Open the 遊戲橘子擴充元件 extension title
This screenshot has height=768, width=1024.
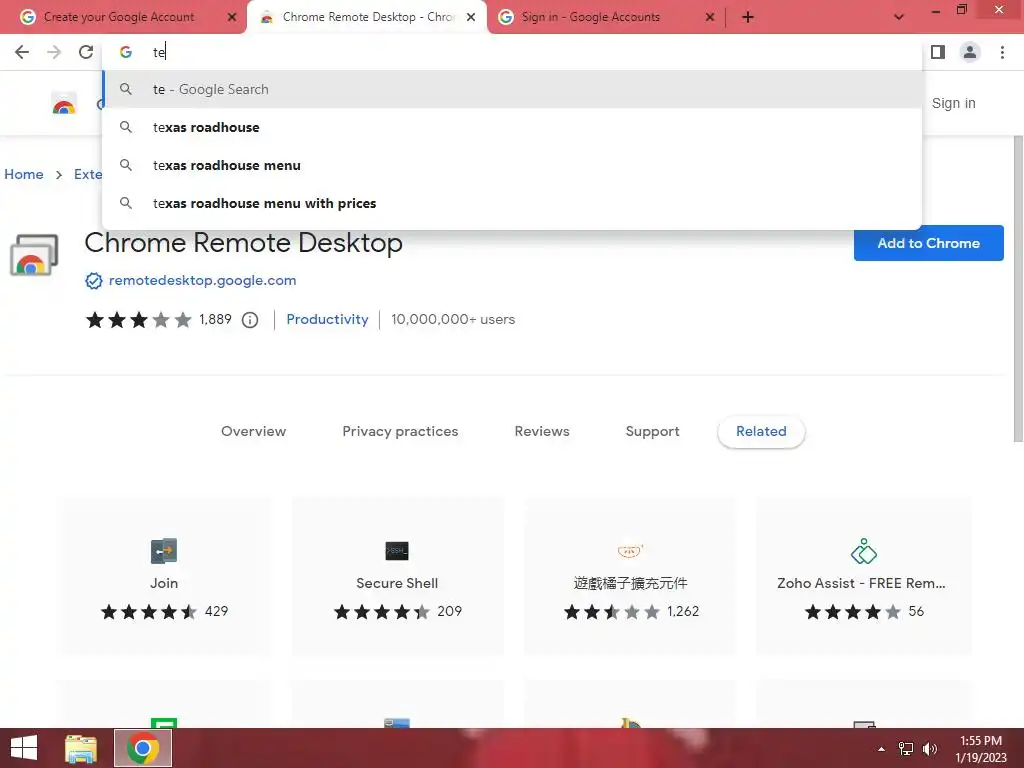[630, 583]
